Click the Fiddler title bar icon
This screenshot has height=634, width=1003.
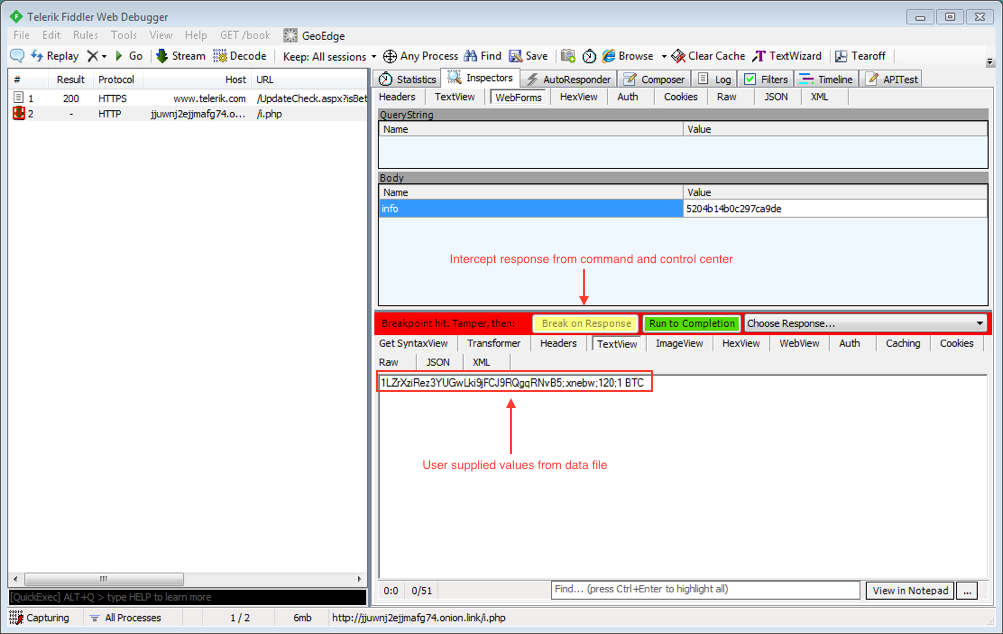pos(16,17)
